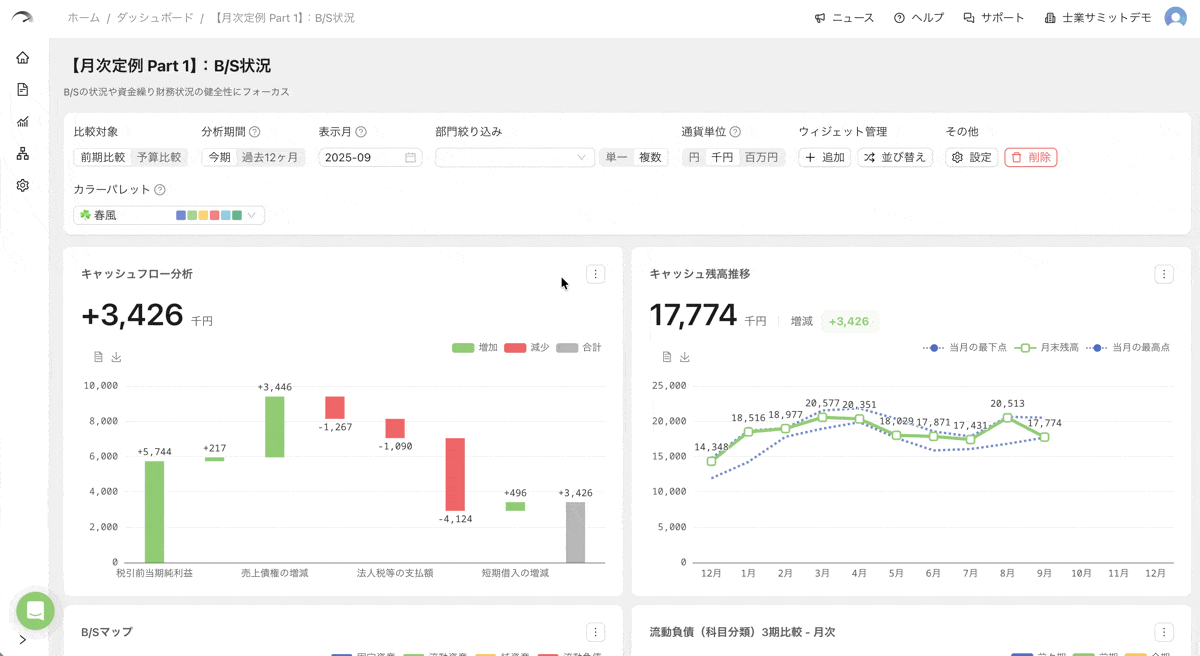Expand the カラーパレット 春風 dropdown
This screenshot has width=1200, height=656.
[169, 215]
